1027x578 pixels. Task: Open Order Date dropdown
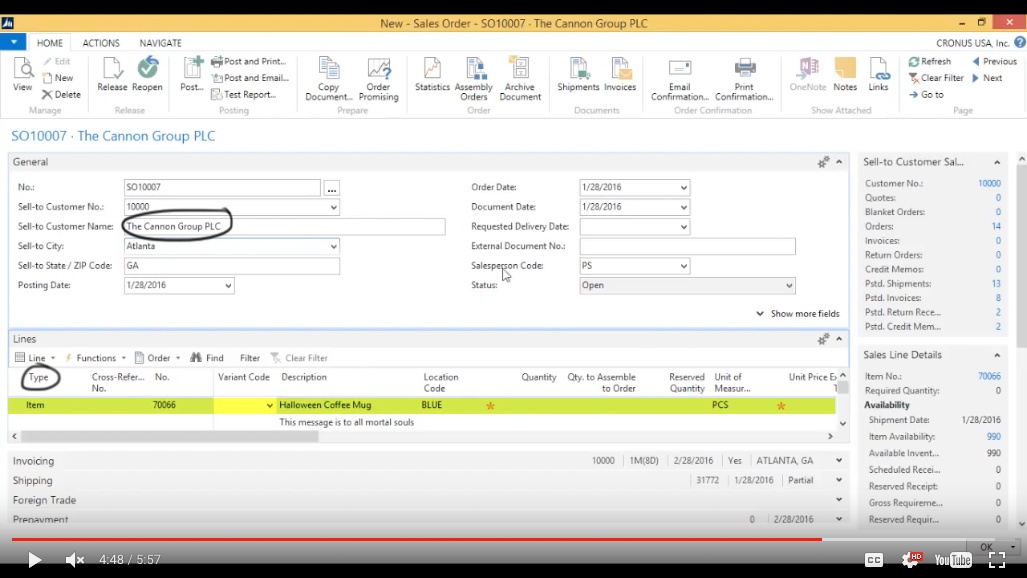pos(683,187)
